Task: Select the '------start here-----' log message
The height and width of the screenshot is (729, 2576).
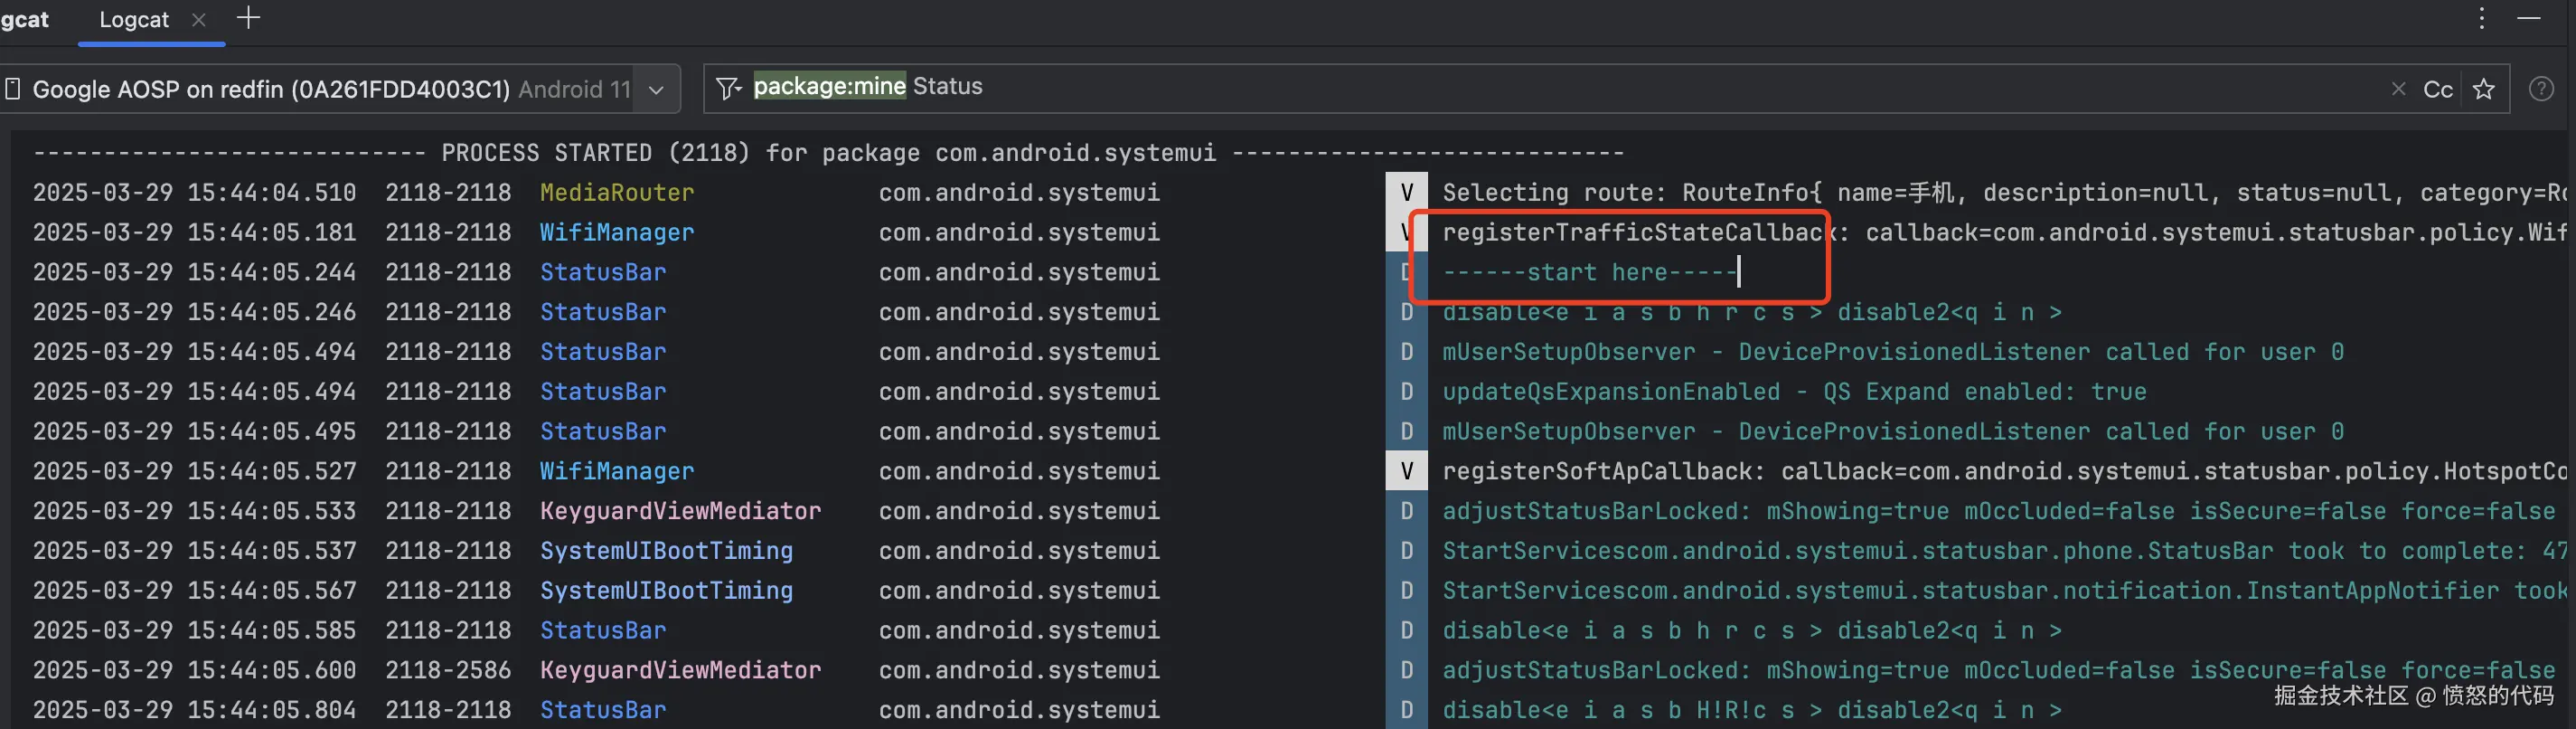Action: [1589, 272]
